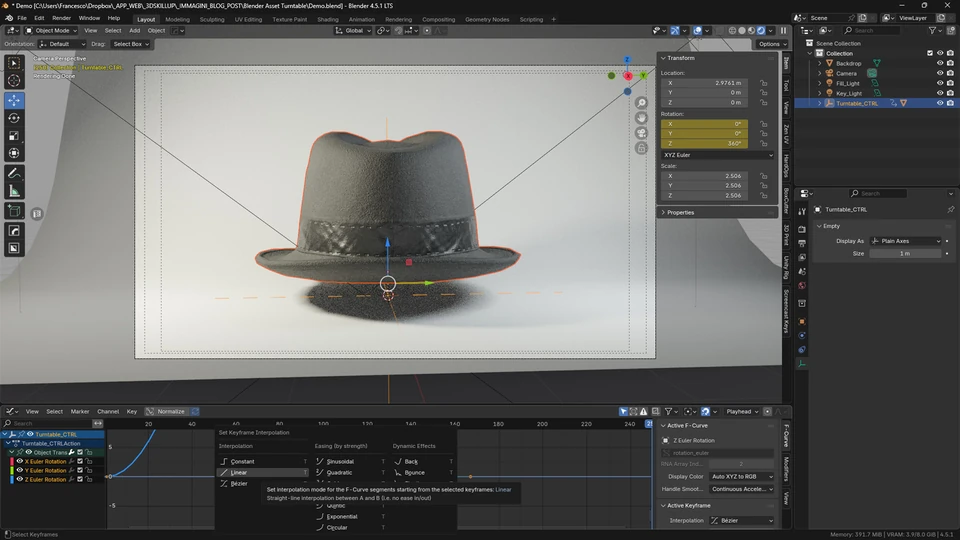The width and height of the screenshot is (960, 540).
Task: Open the Active Keyframe Interpolation dropdown
Action: click(x=741, y=520)
